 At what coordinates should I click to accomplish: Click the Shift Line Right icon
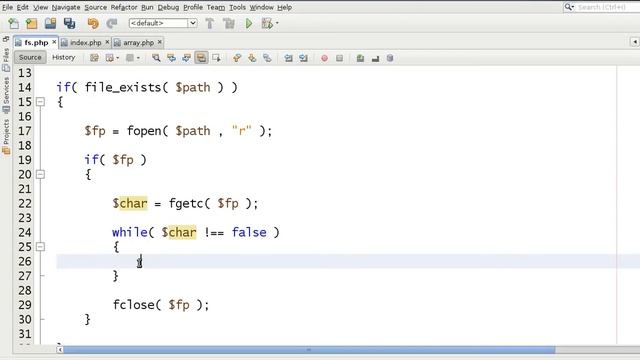[x=303, y=58]
